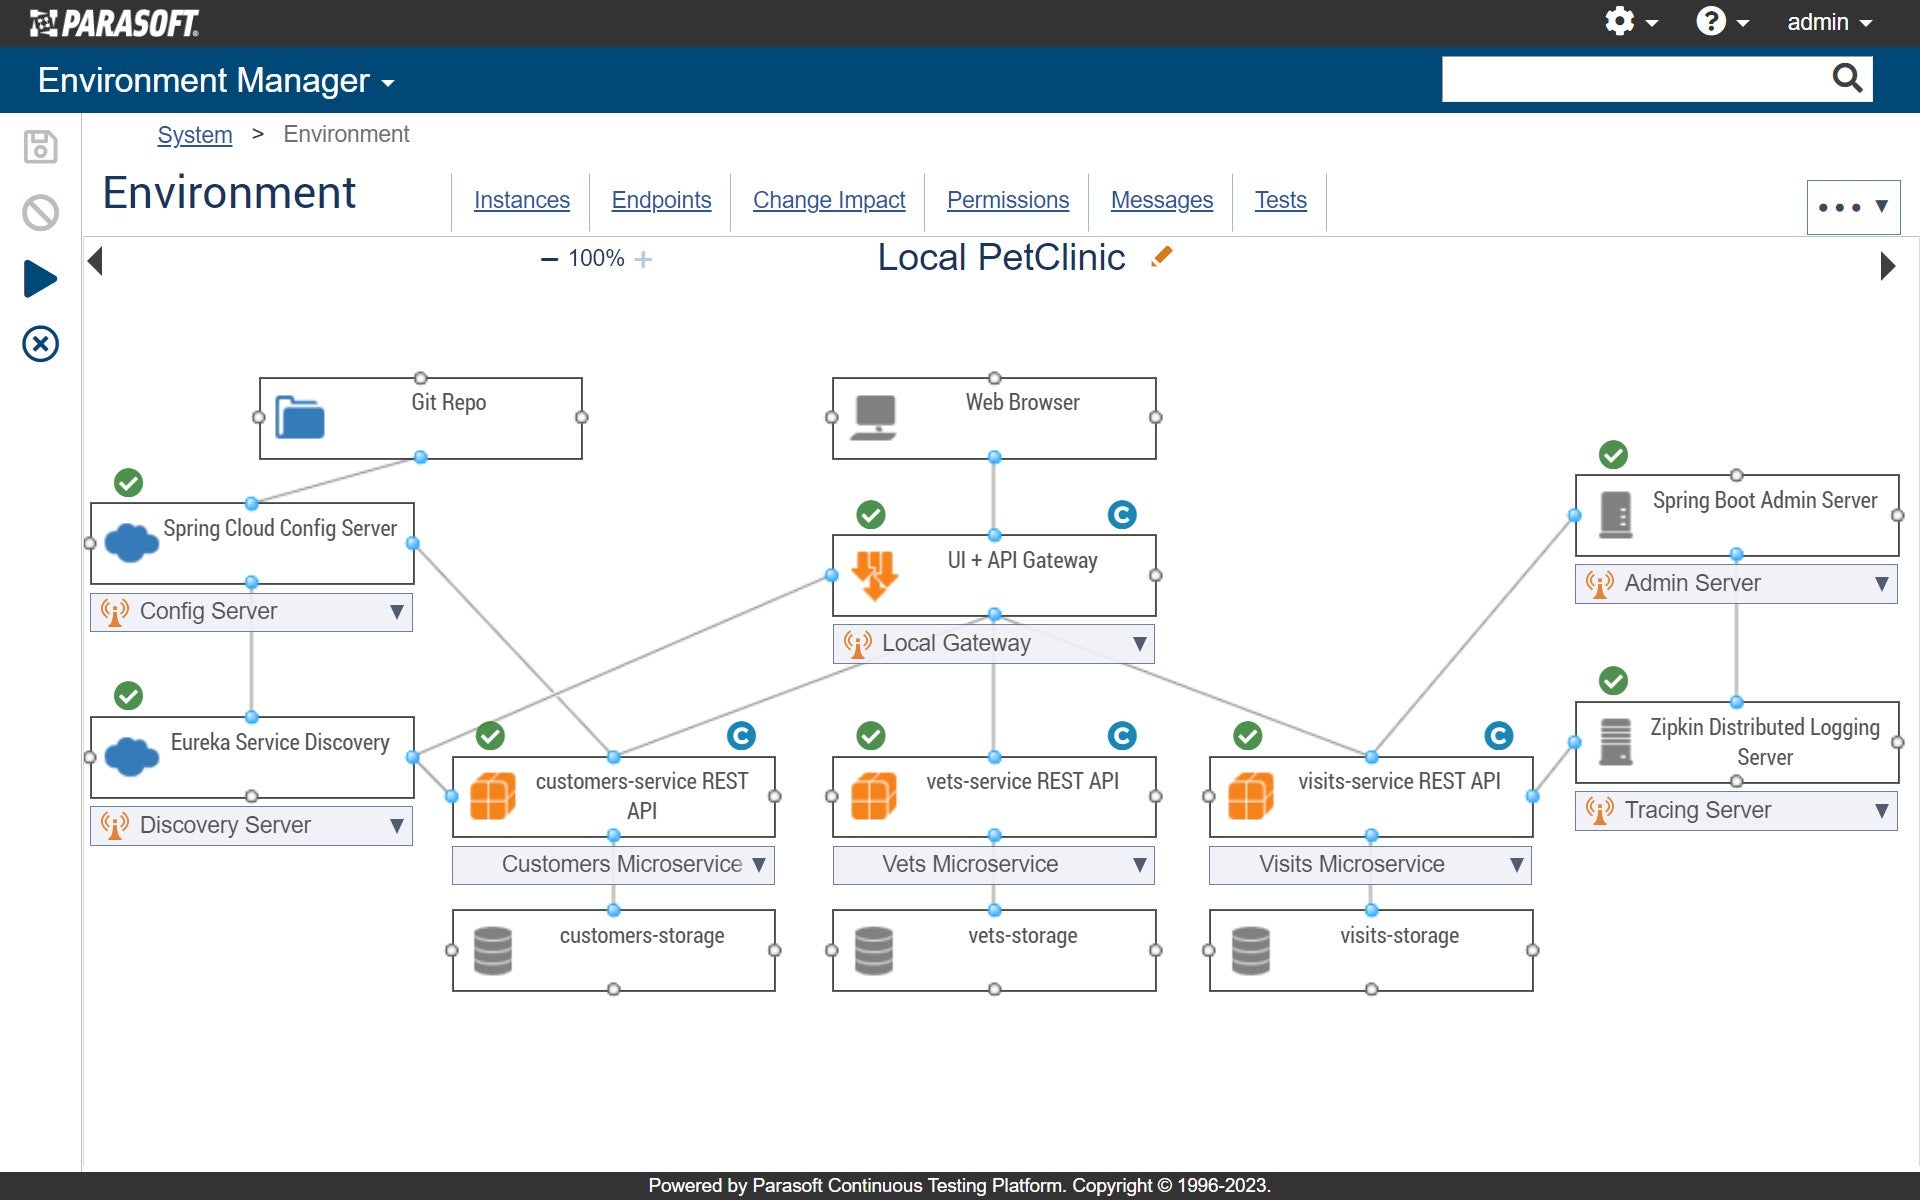
Task: Click into the search input field
Action: (1630, 79)
